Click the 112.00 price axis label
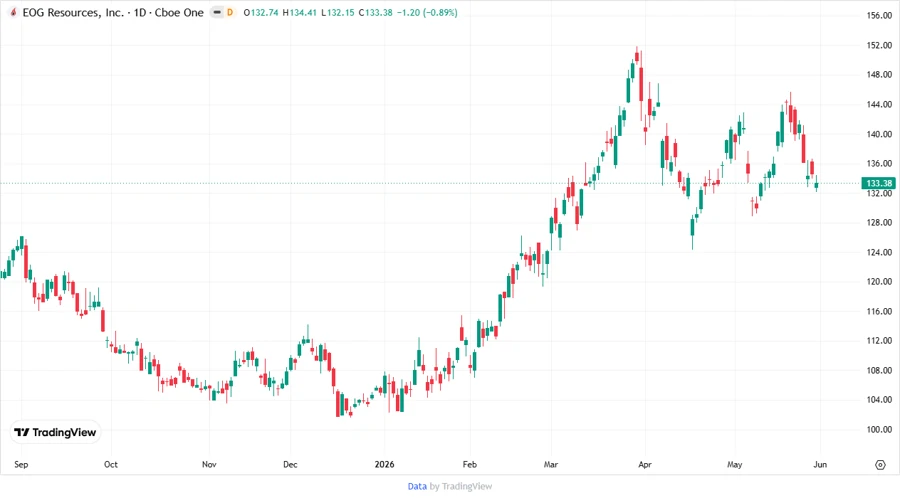900x498 pixels. (x=879, y=341)
